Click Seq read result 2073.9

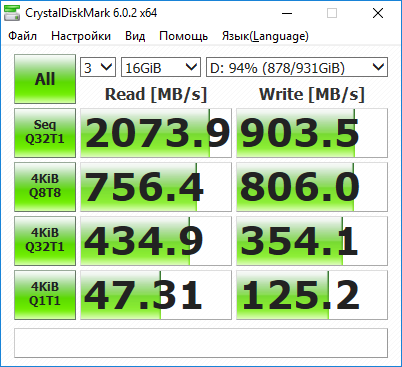tap(156, 133)
